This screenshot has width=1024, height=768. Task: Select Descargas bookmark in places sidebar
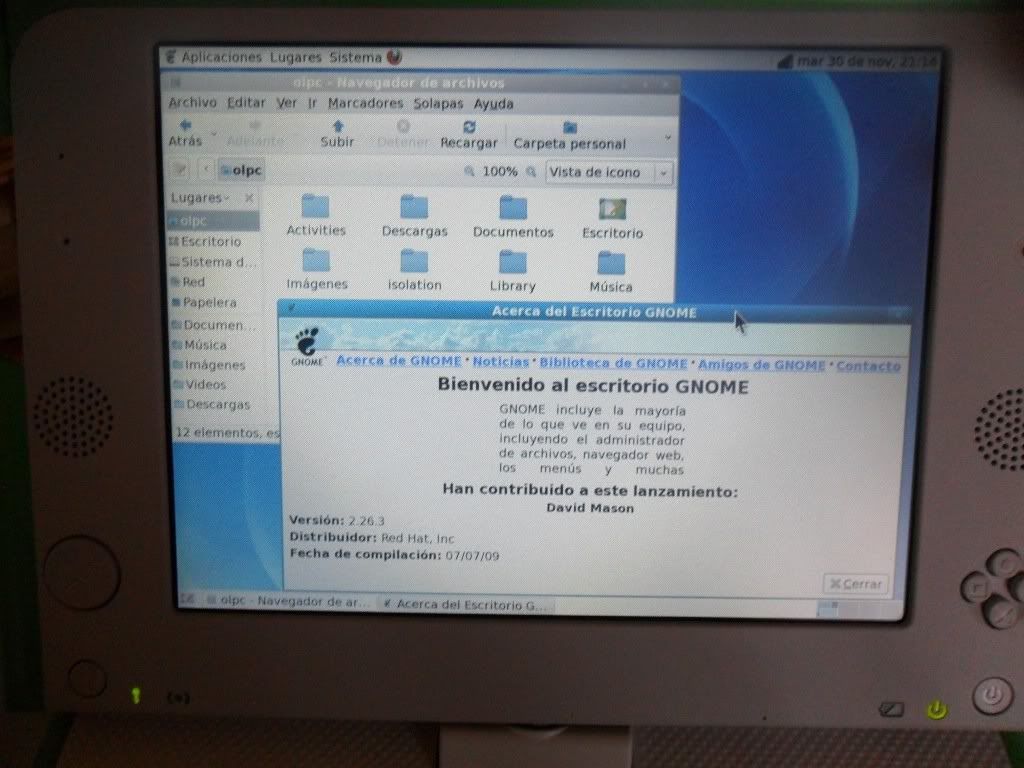tap(213, 405)
